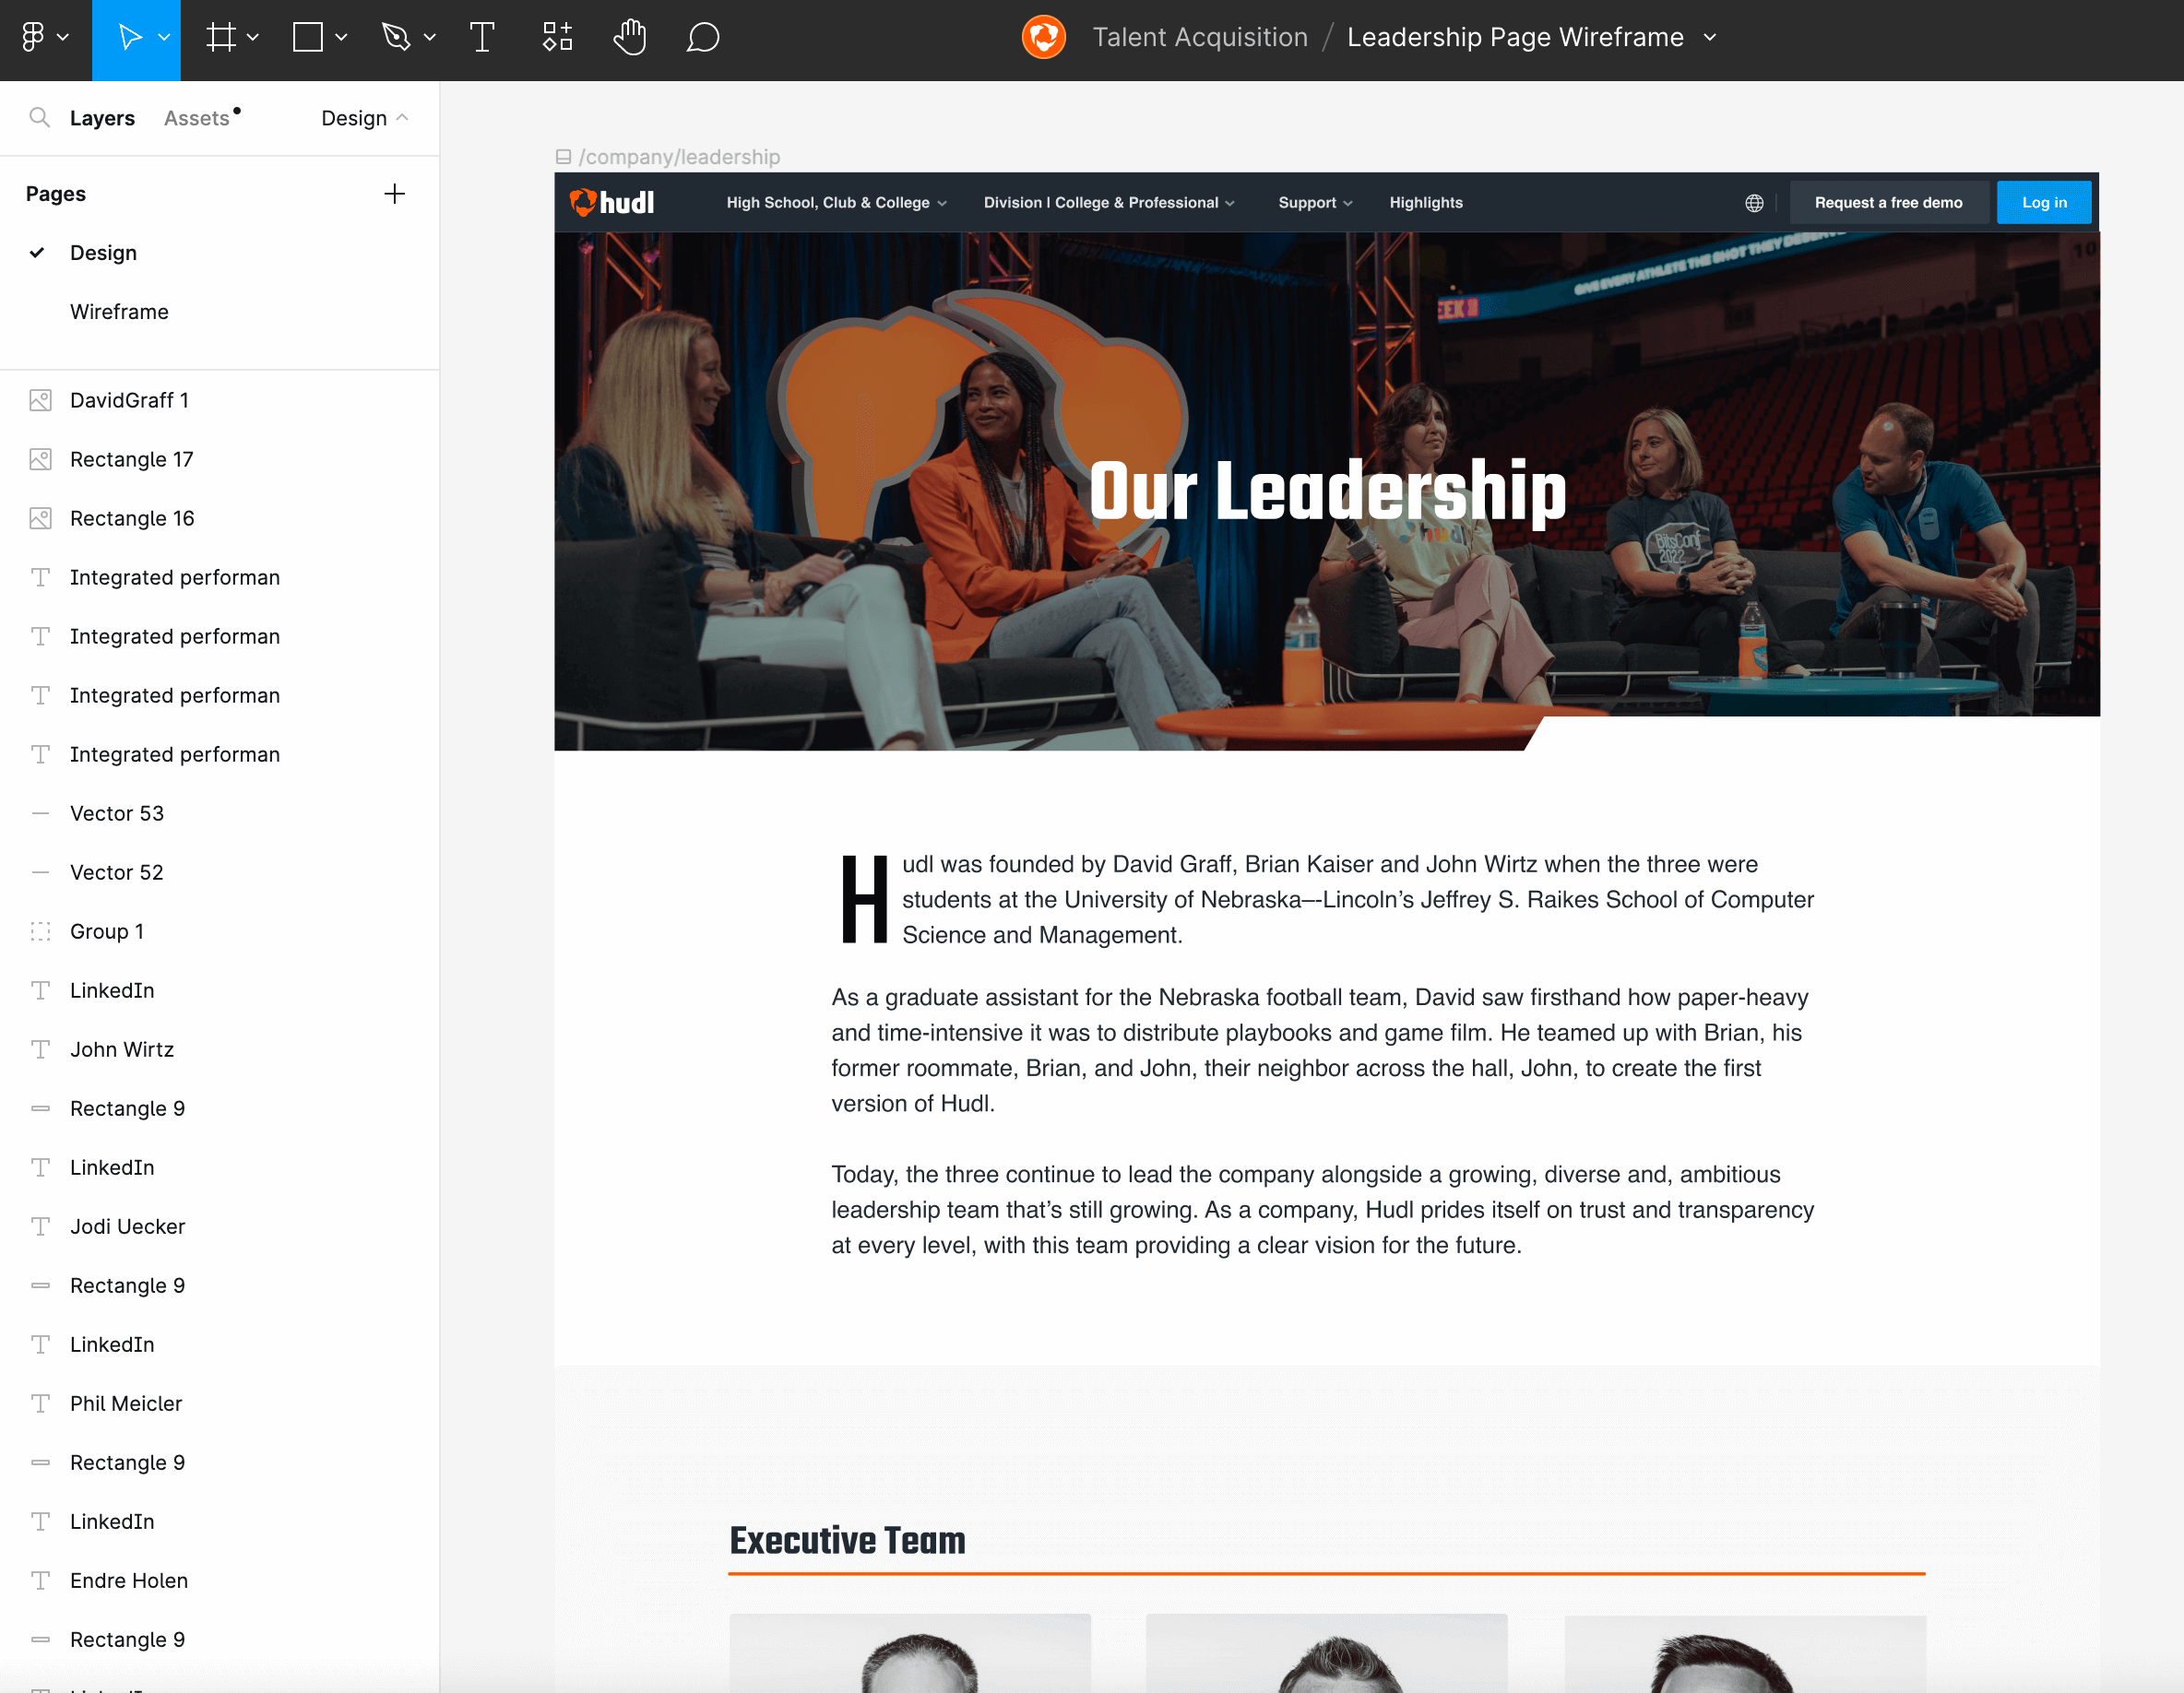Switch to the Wireframe page
Screen dimensions: 2184x1693
119,312
